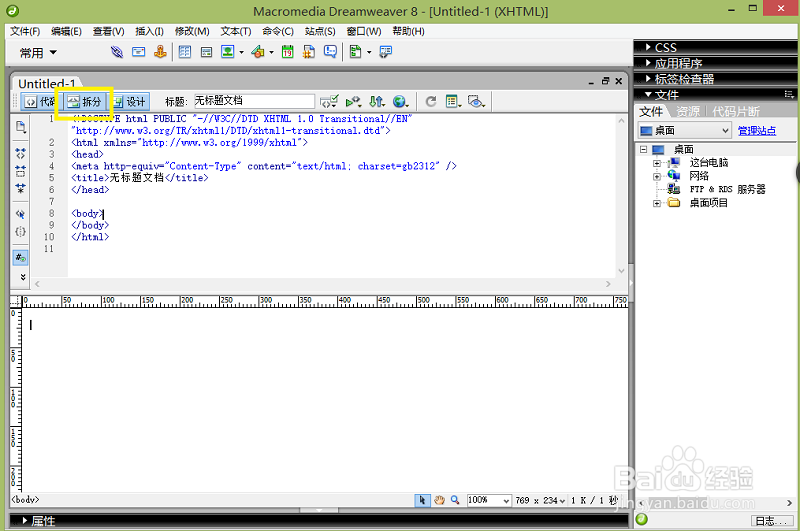Viewport: 800px width, 531px height.
Task: Open the View Options icon
Action: coord(454,102)
